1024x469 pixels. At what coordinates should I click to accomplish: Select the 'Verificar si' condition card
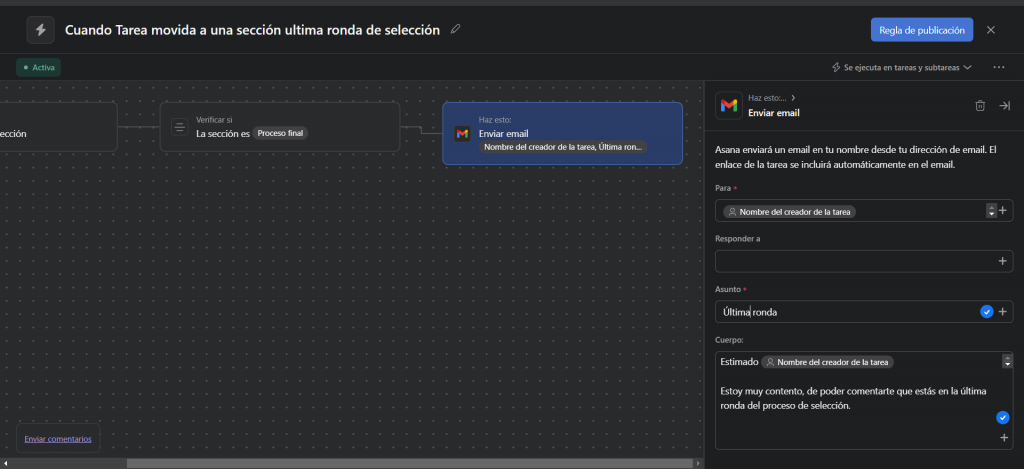pyautogui.click(x=279, y=127)
